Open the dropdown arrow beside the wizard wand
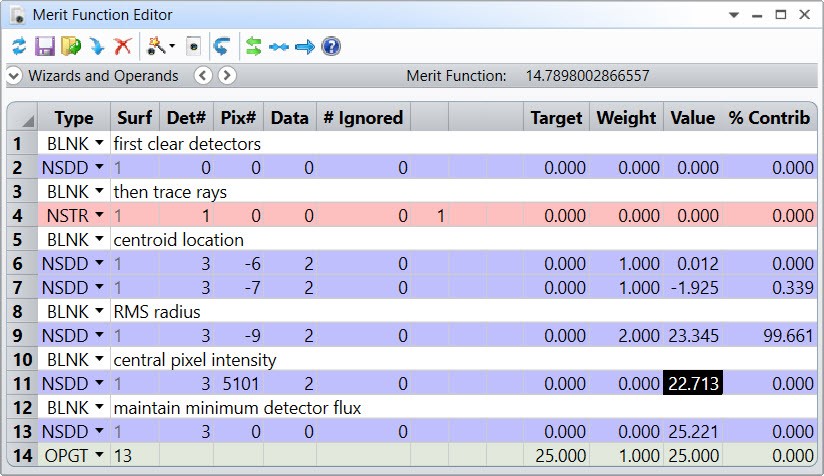Viewport: 824px width, 476px height. pyautogui.click(x=172, y=46)
